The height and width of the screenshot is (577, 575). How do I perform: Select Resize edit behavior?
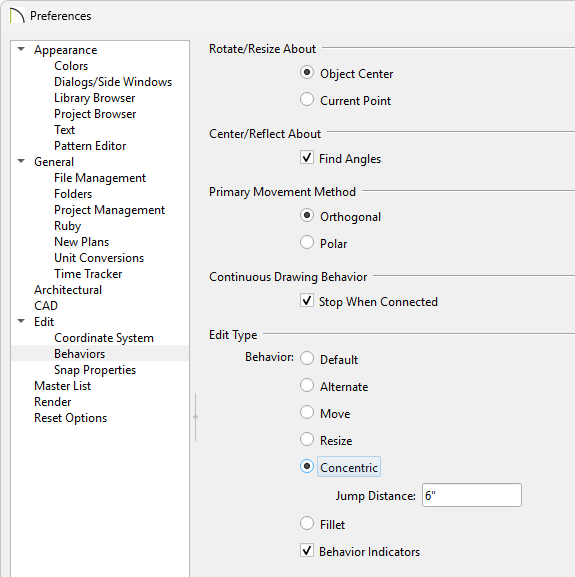pyautogui.click(x=307, y=439)
